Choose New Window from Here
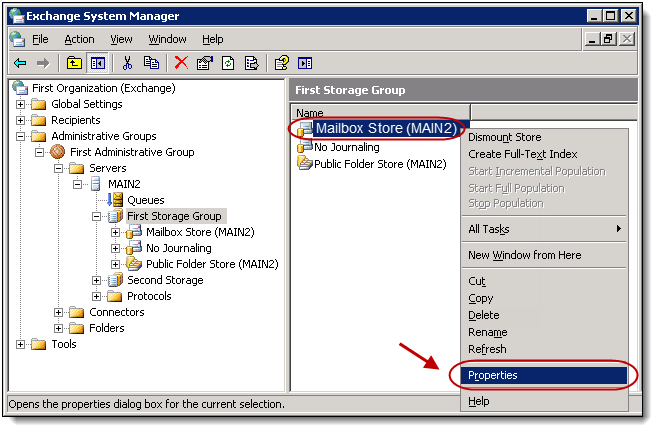The height and width of the screenshot is (434, 660). pos(543,255)
